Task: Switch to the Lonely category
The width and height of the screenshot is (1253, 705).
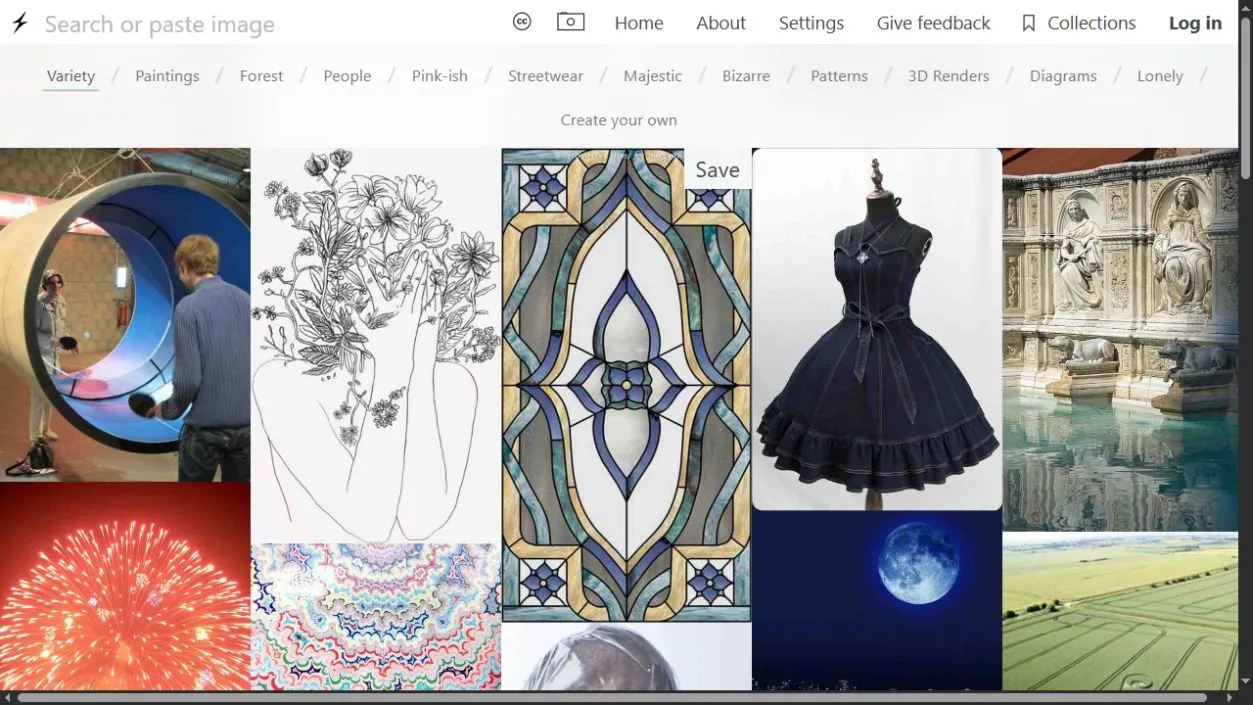Action: 1160,76
